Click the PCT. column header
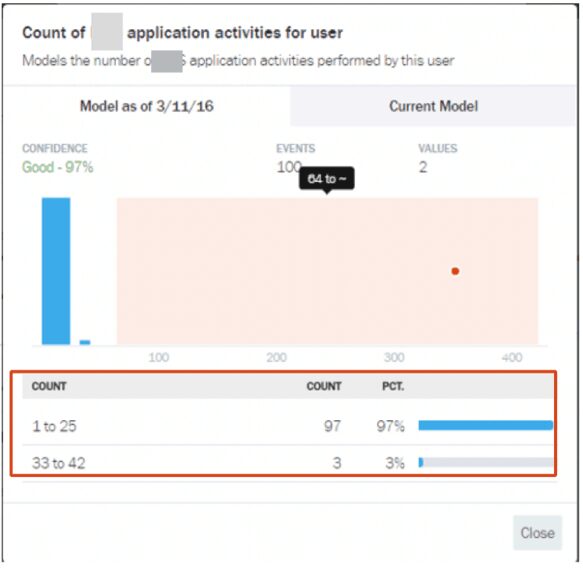This screenshot has height=568, width=583. (393, 386)
